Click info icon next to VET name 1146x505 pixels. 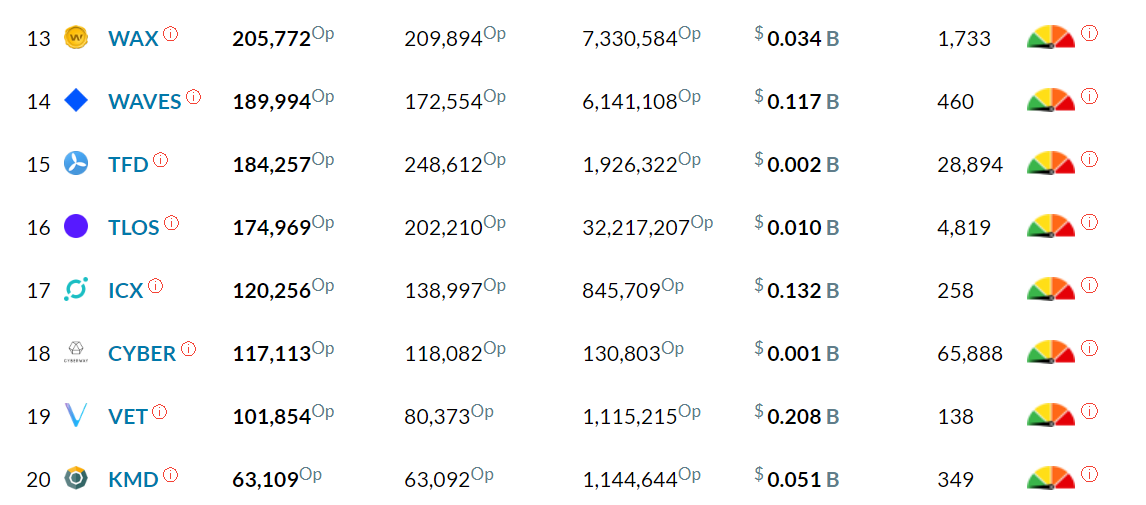pyautogui.click(x=159, y=412)
